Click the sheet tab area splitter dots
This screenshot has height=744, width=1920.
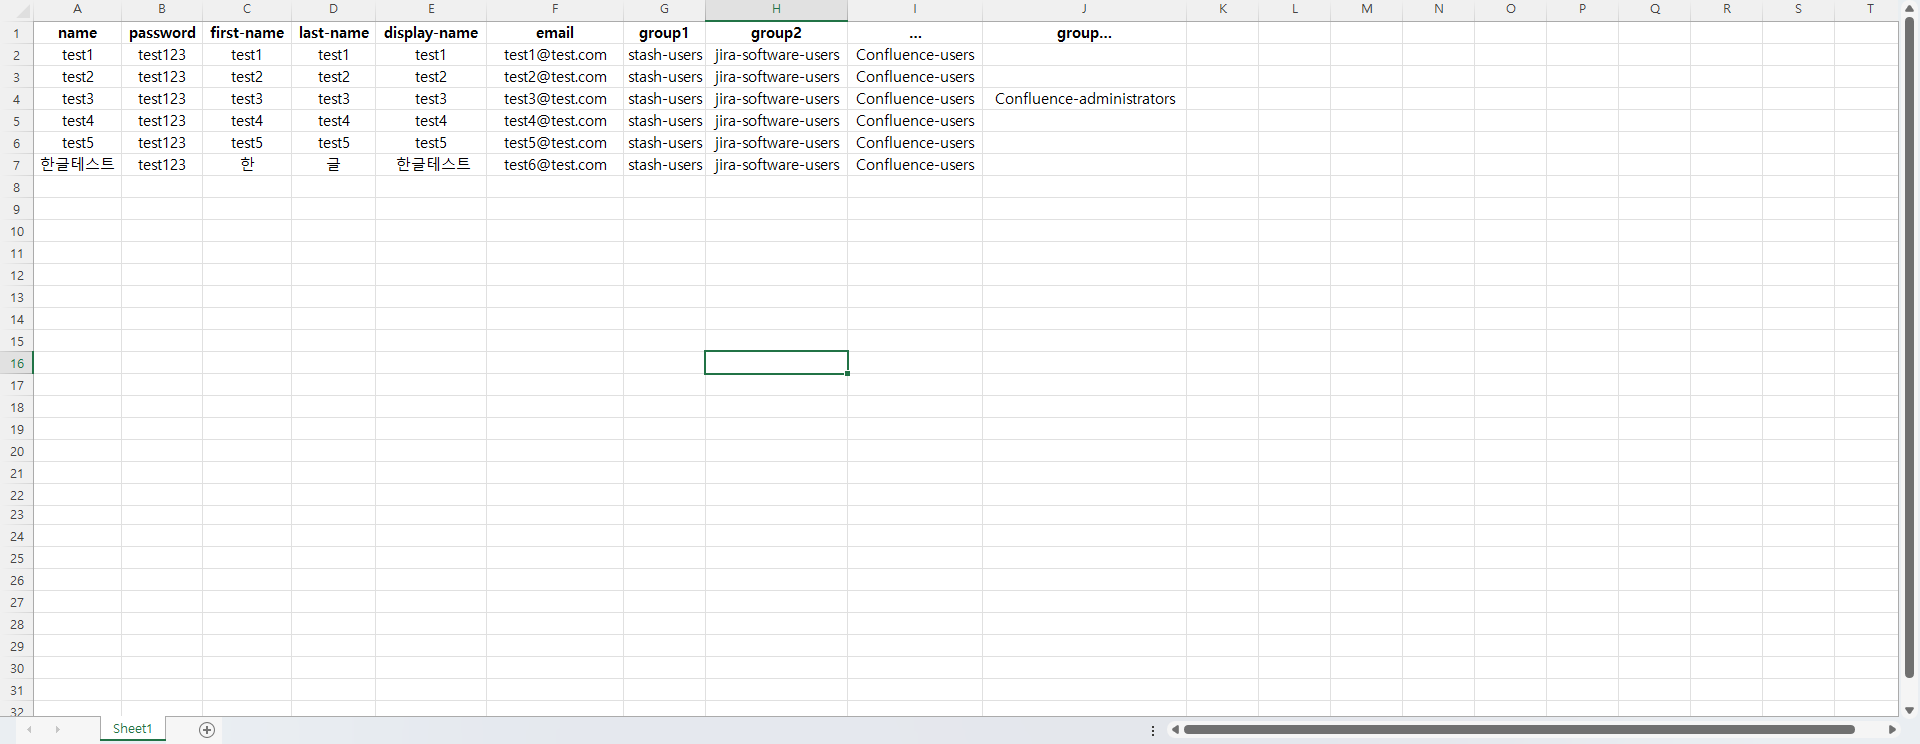tap(1153, 731)
